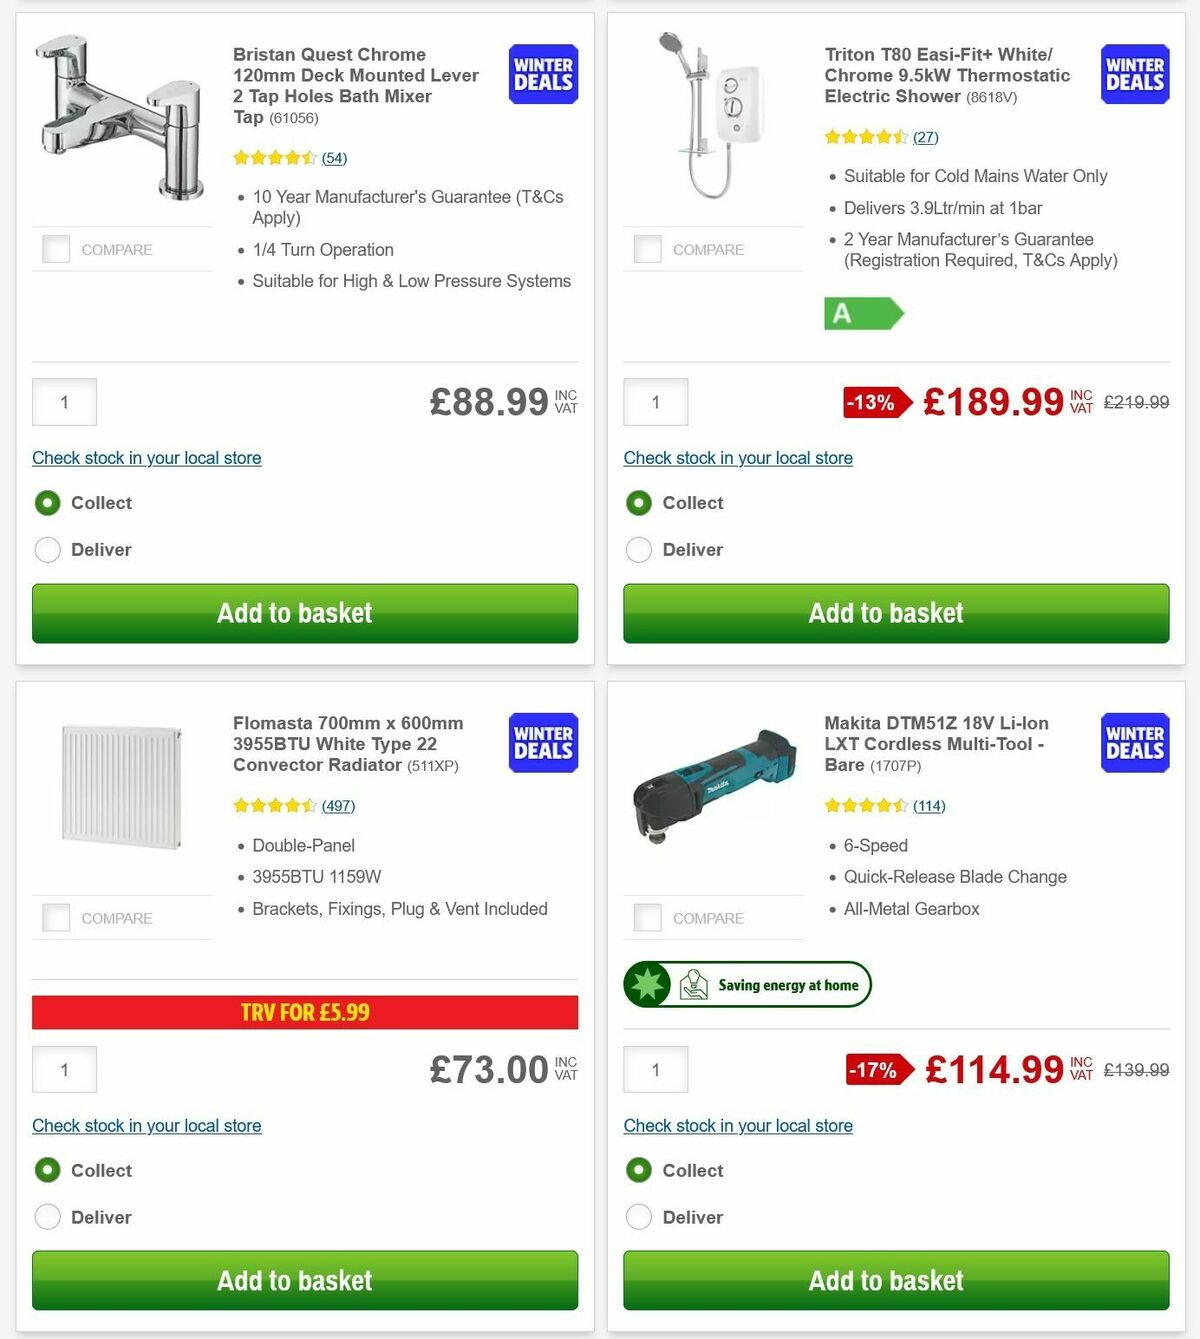The width and height of the screenshot is (1200, 1339).
Task: Click the Flomasta radiator thumbnail
Action: pyautogui.click(x=120, y=785)
